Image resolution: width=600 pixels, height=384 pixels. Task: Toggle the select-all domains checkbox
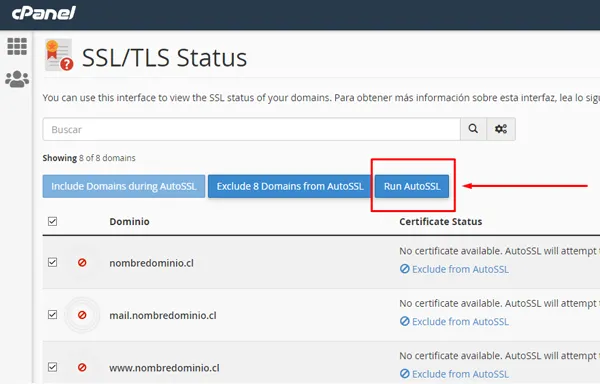(x=52, y=221)
